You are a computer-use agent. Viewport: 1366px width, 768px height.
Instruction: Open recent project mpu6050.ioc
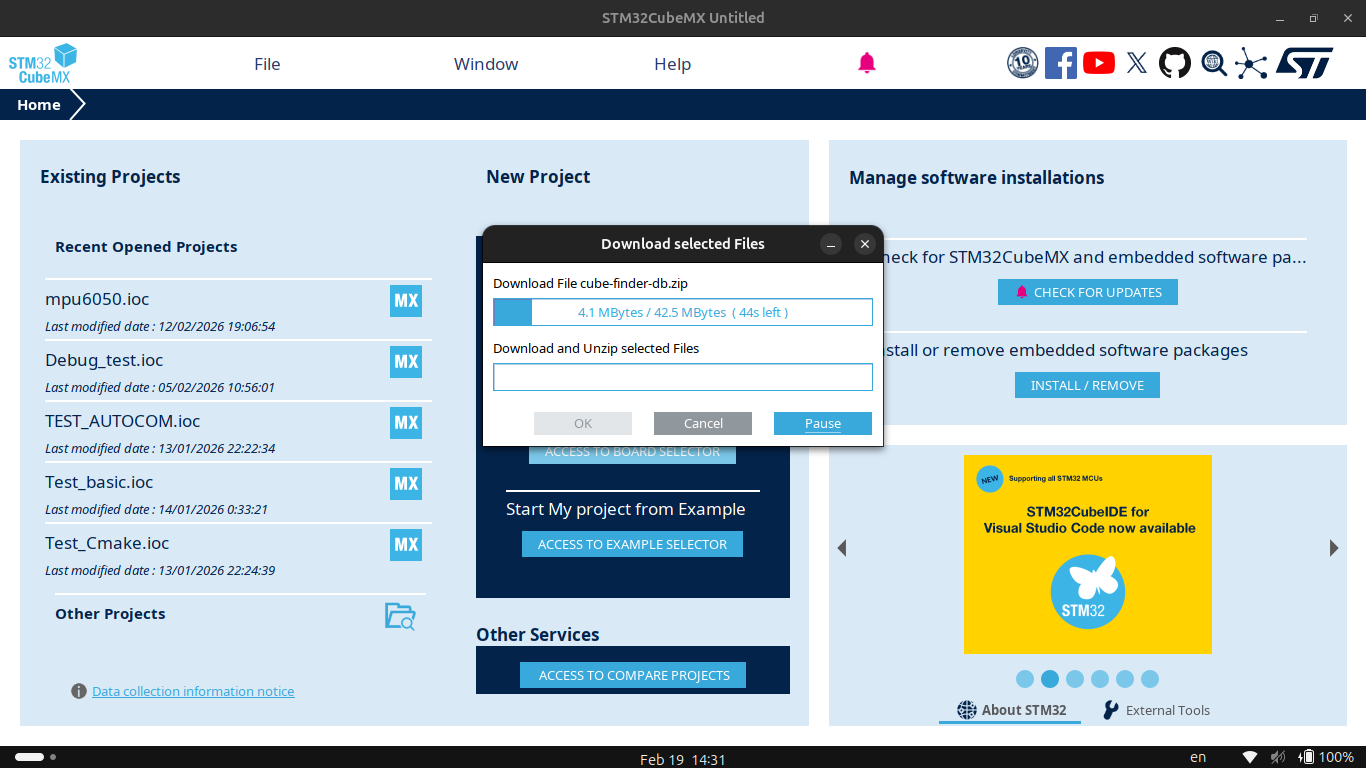[97, 299]
